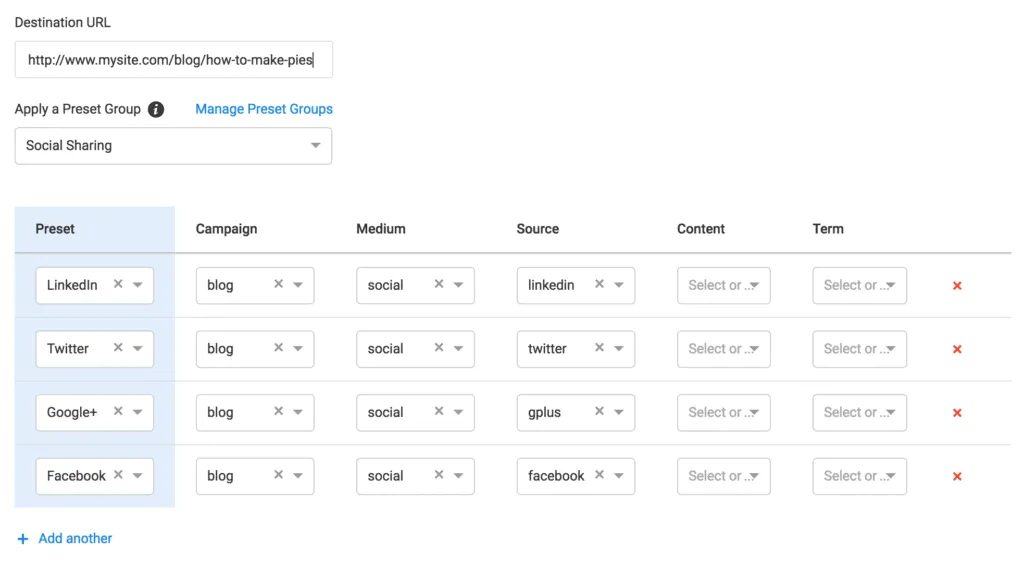Screen dimensions: 1024x565
Task: Click the Campaign column header
Action: coord(226,229)
